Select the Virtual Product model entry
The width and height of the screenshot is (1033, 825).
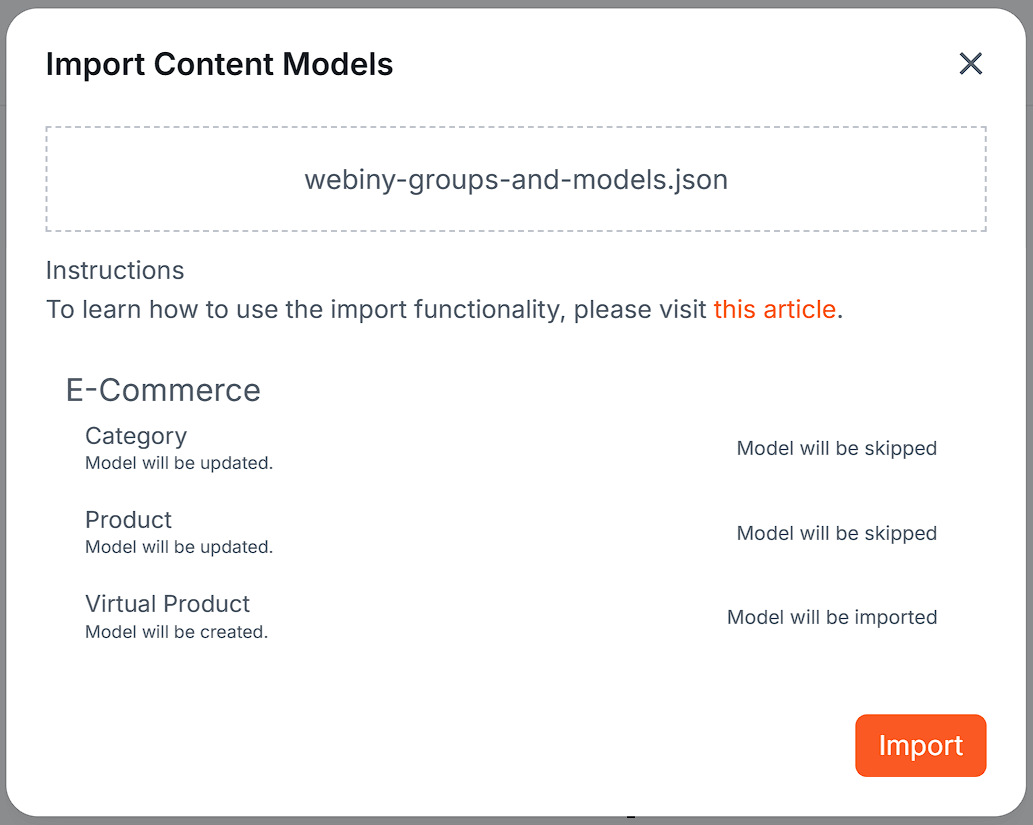click(x=167, y=604)
